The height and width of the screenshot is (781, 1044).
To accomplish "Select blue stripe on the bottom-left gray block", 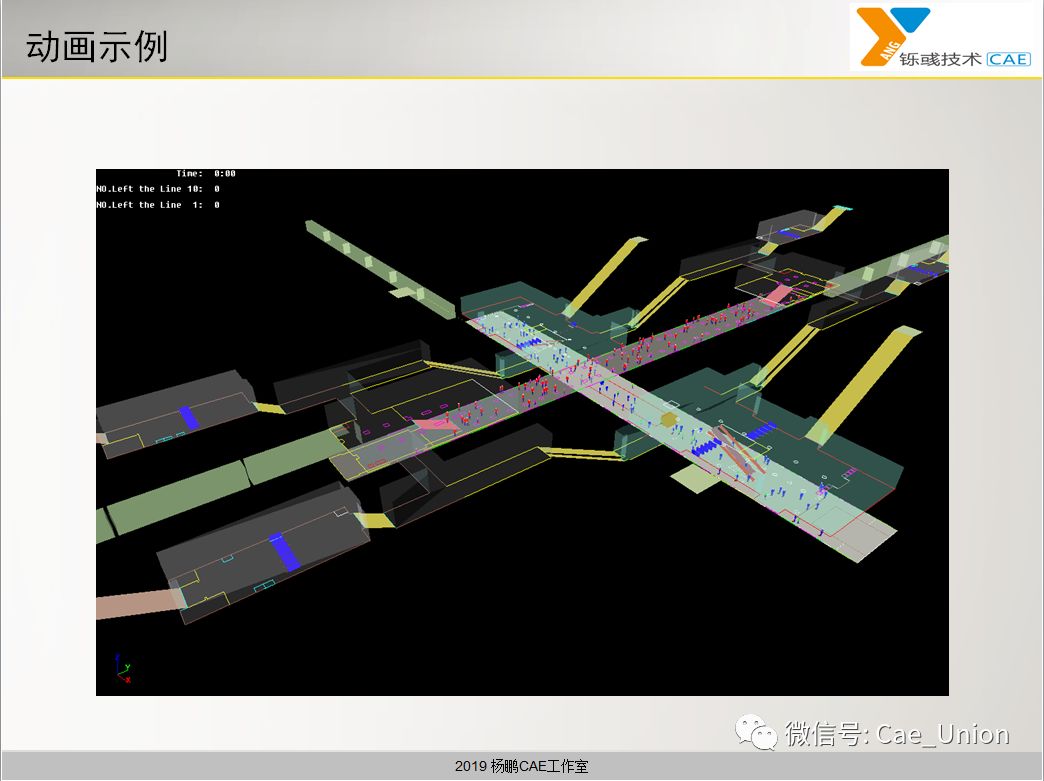I will pyautogui.click(x=284, y=552).
